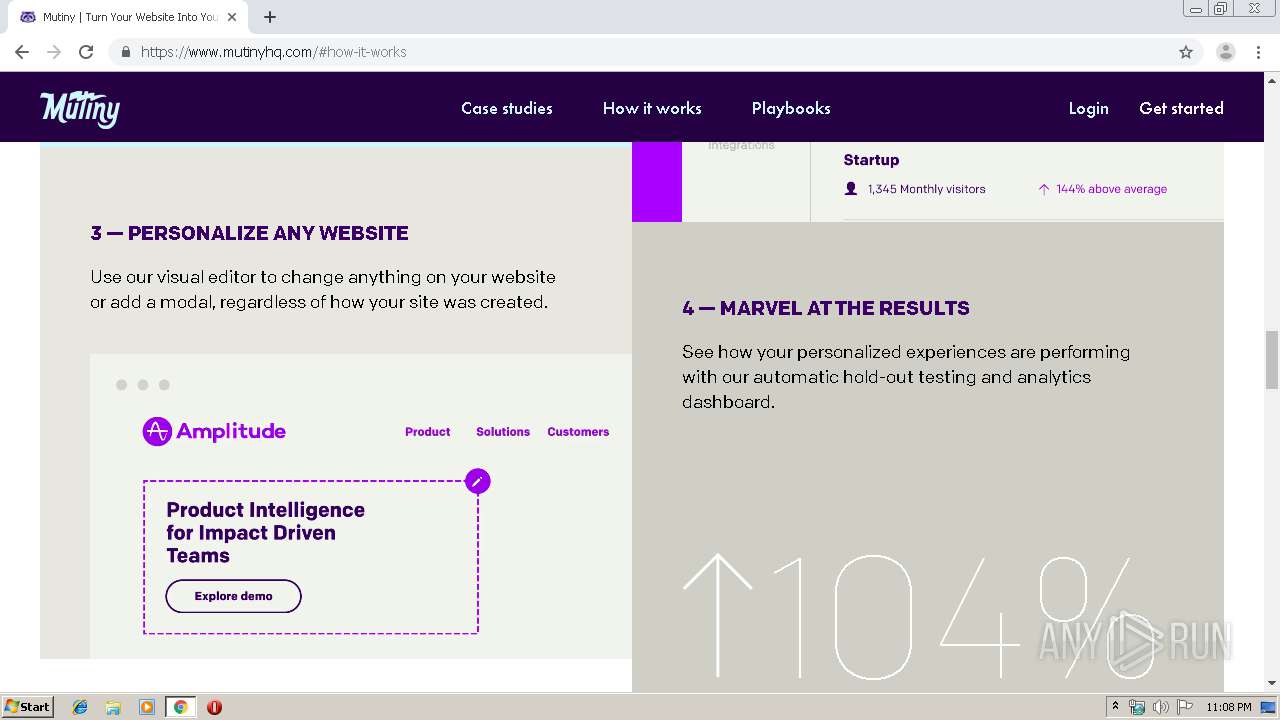The image size is (1280, 720).
Task: Click the Chrome taskbar icon
Action: (180, 707)
